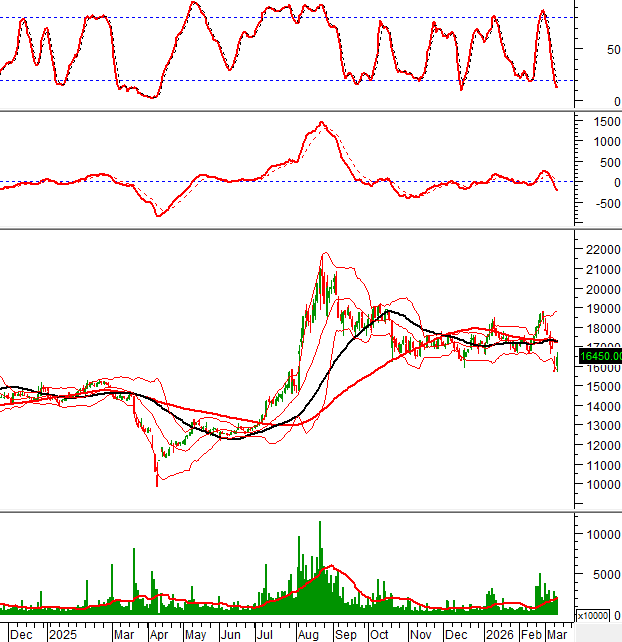Select the 2025 year label on the time axis
622x642 pixels.
[62, 634]
